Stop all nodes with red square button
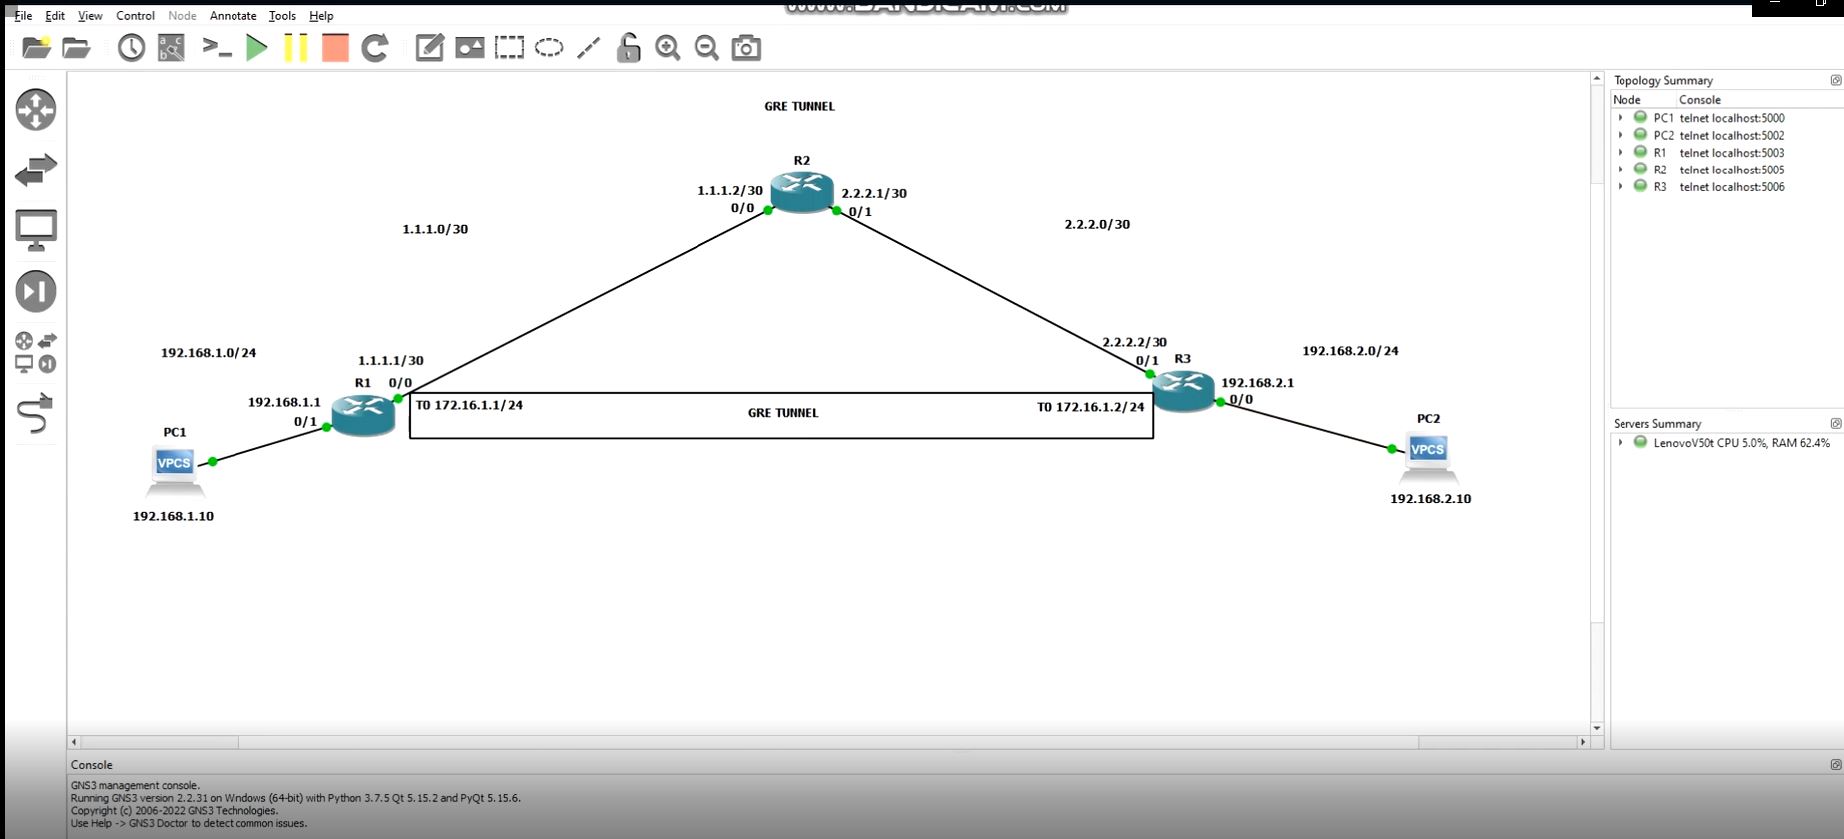This screenshot has height=839, width=1844. point(335,47)
